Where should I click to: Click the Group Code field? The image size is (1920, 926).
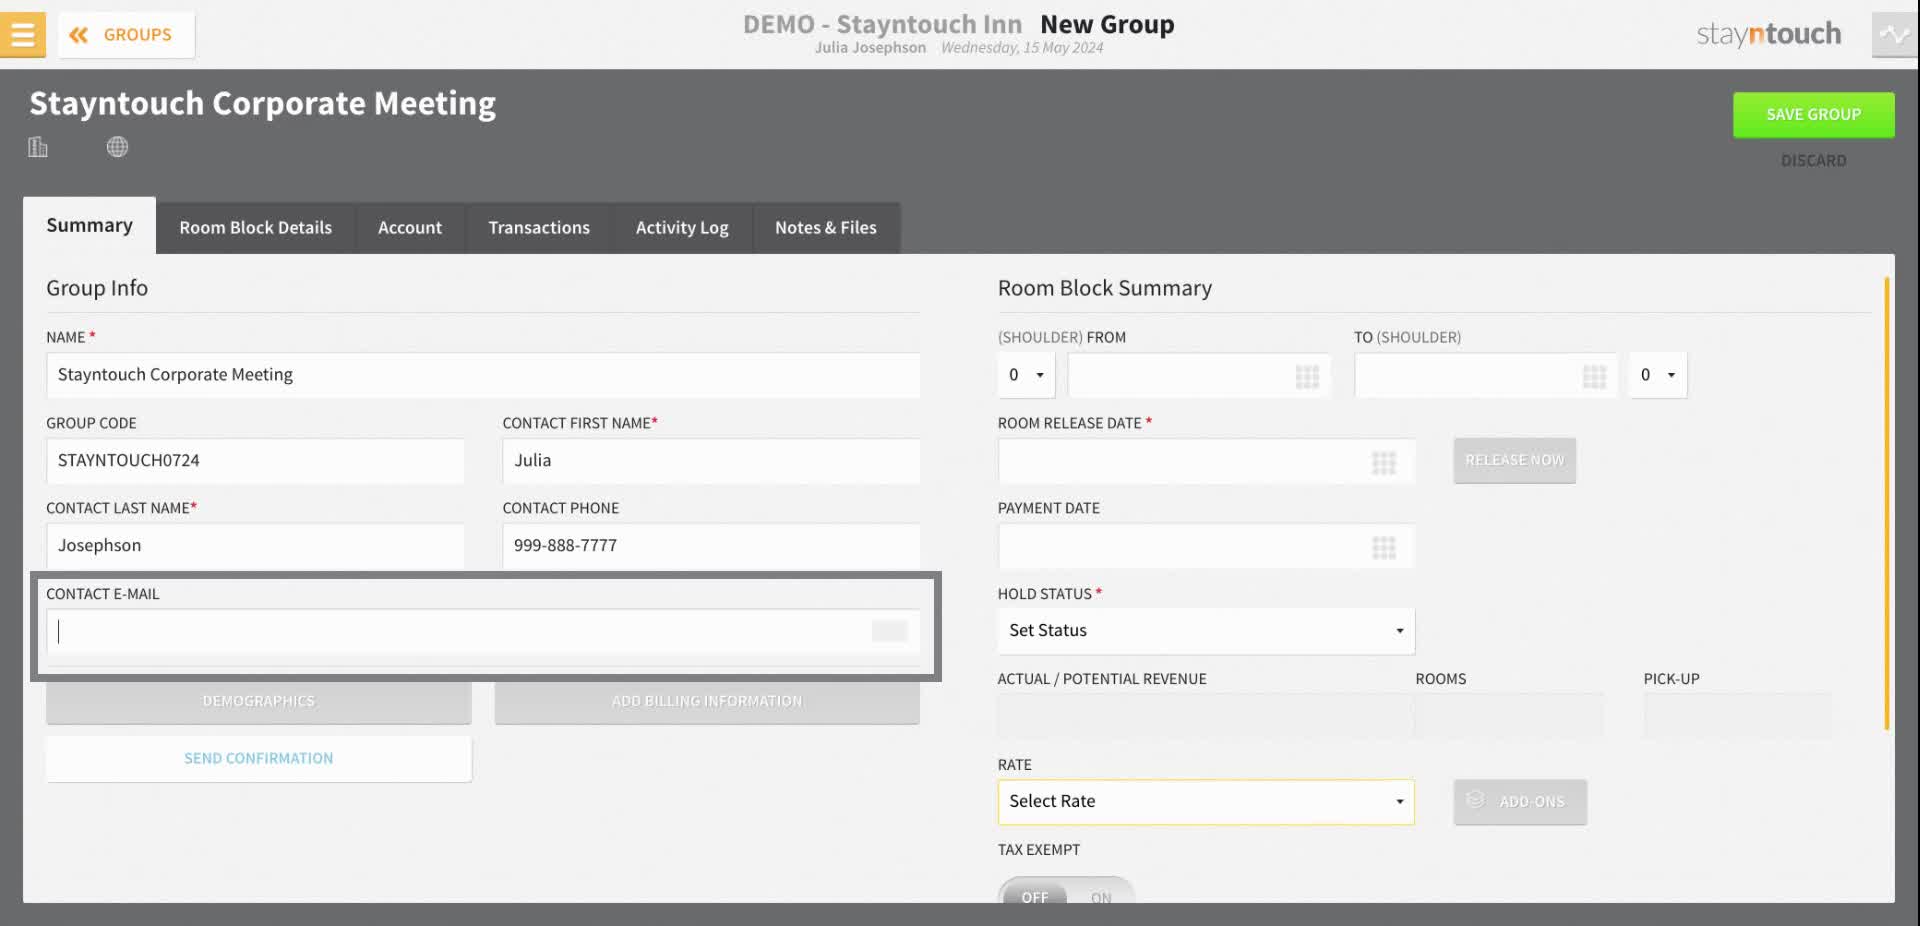click(255, 461)
